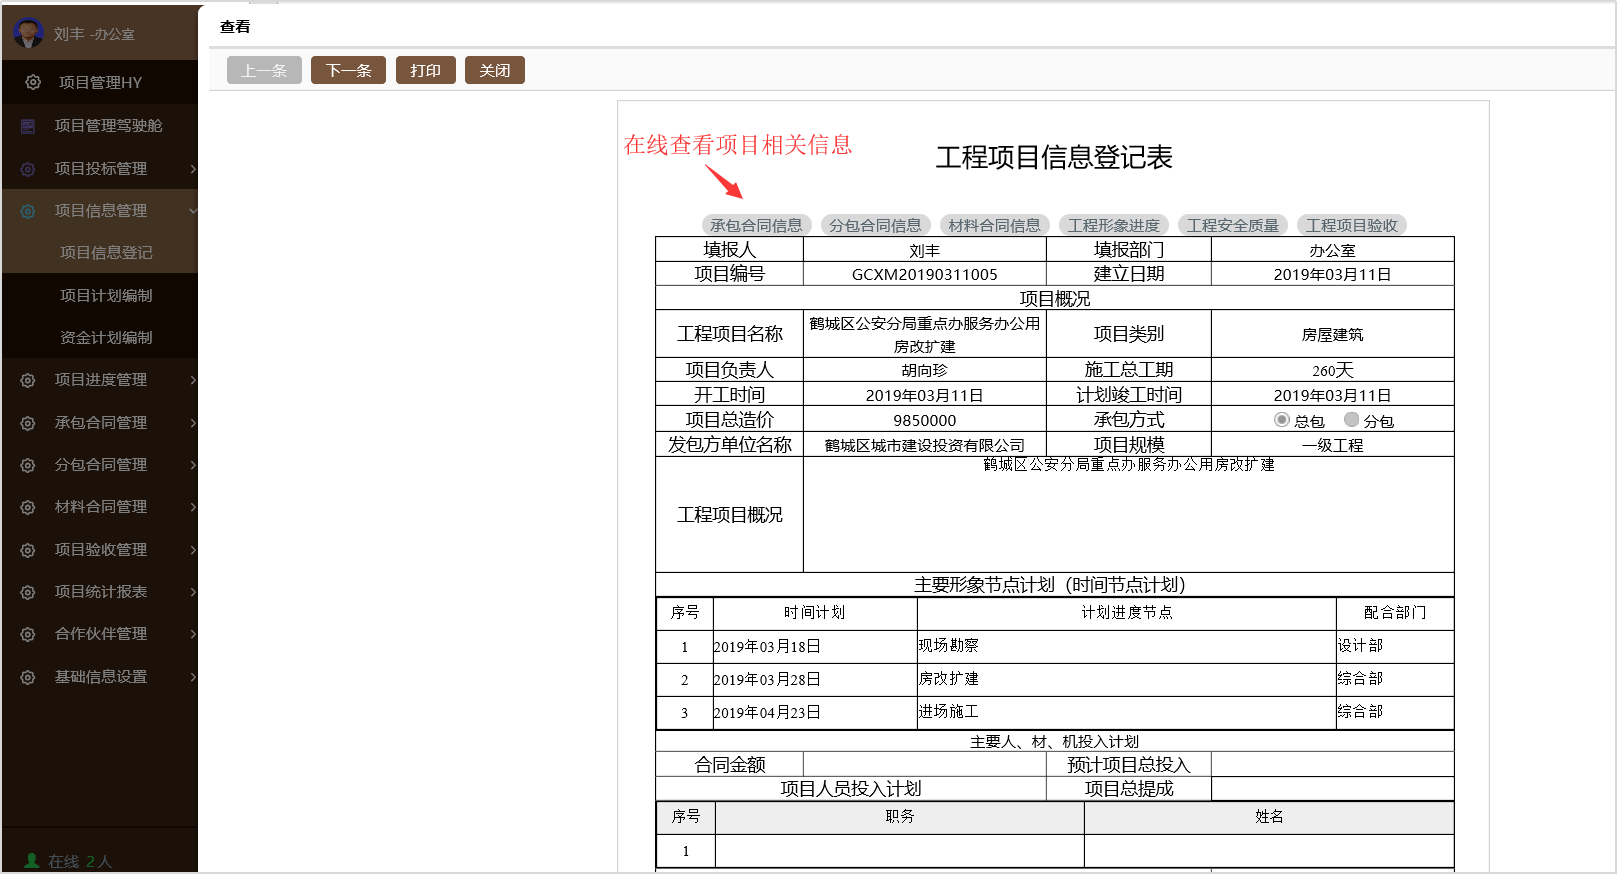Click the 项目管理驾驶舱 dashboard icon
1618x874 pixels.
coord(28,126)
